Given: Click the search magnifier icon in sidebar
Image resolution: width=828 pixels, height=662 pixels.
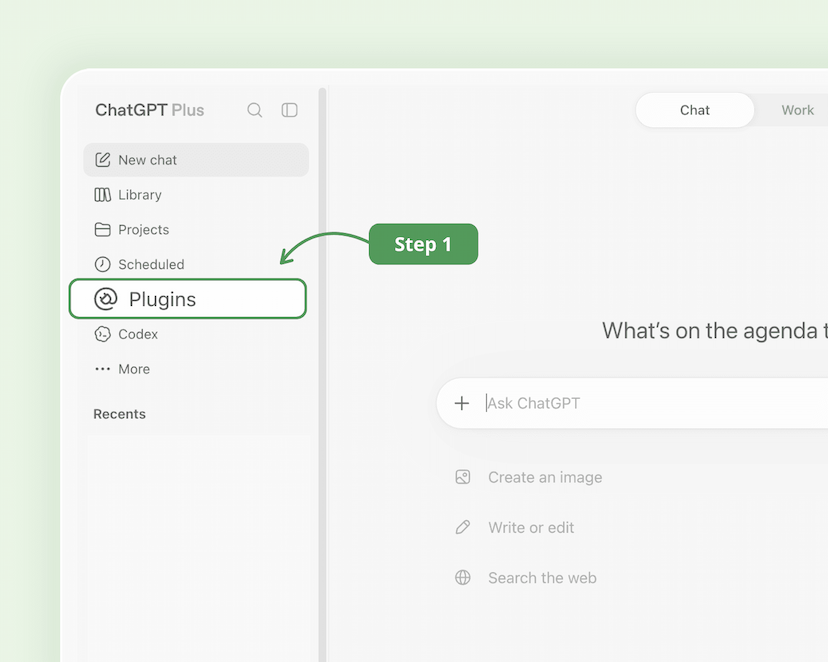Looking at the screenshot, I should click(255, 110).
